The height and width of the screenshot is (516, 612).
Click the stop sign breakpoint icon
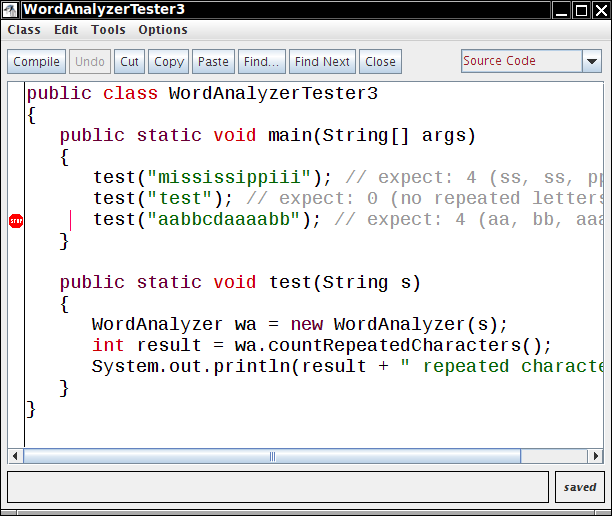pyautogui.click(x=16, y=220)
